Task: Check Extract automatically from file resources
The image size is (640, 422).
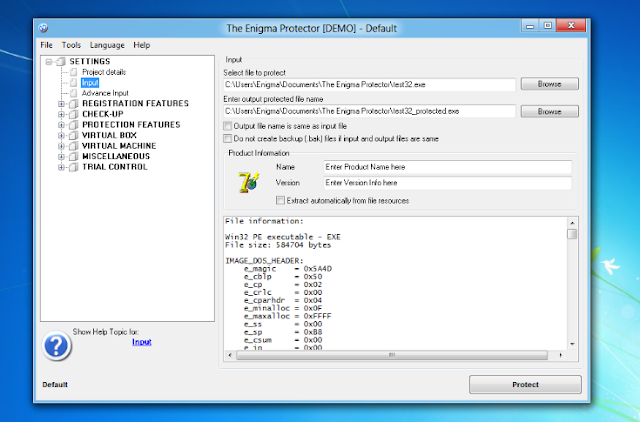Action: click(280, 200)
